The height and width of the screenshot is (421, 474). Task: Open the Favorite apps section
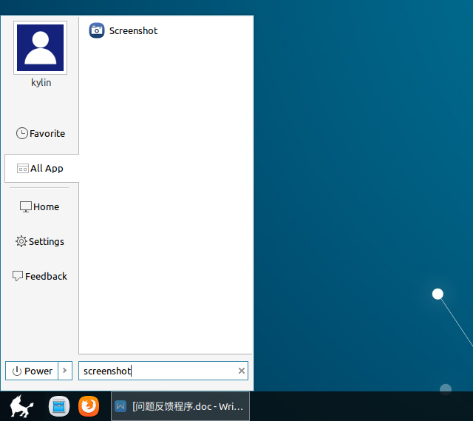(x=40, y=134)
